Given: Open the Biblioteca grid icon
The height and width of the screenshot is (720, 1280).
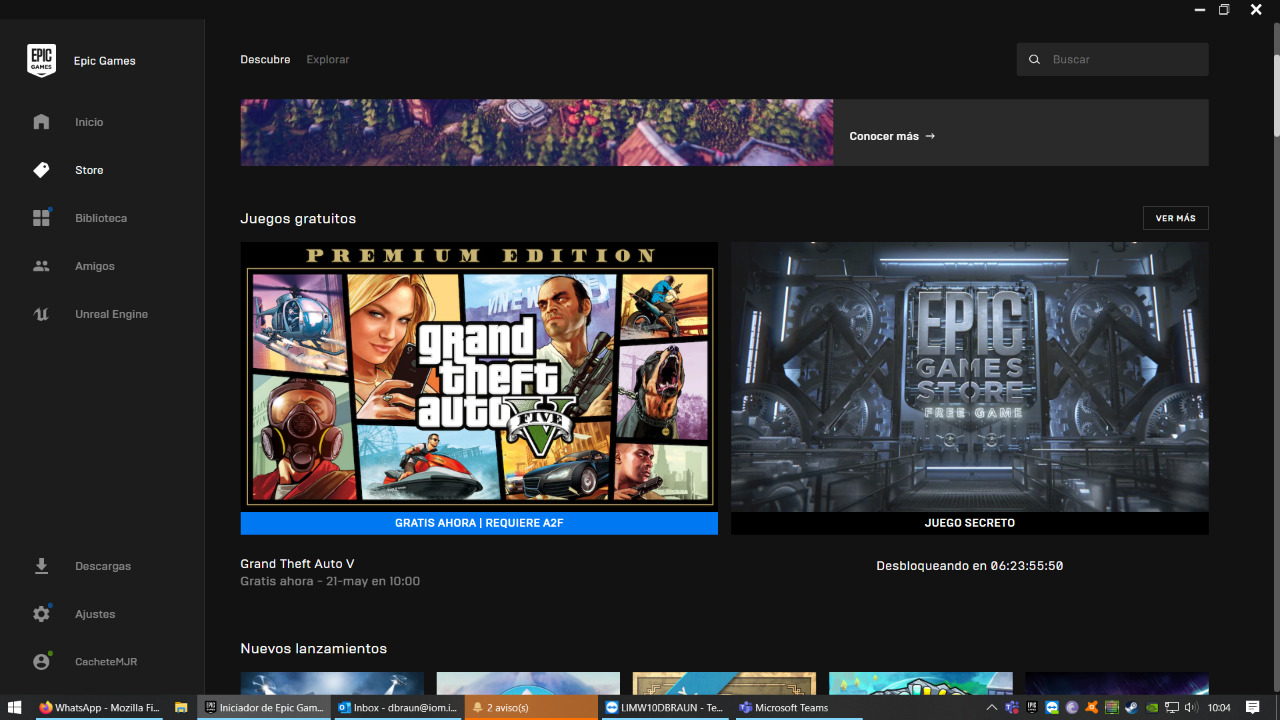Looking at the screenshot, I should point(41,218).
